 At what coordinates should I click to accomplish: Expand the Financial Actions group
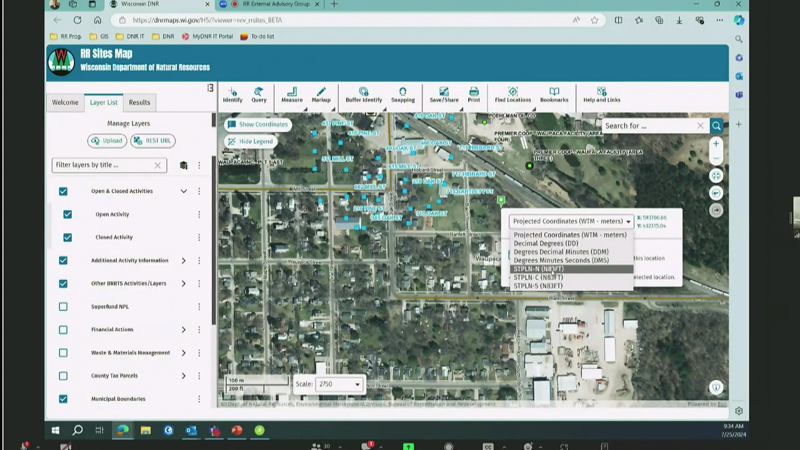click(184, 330)
